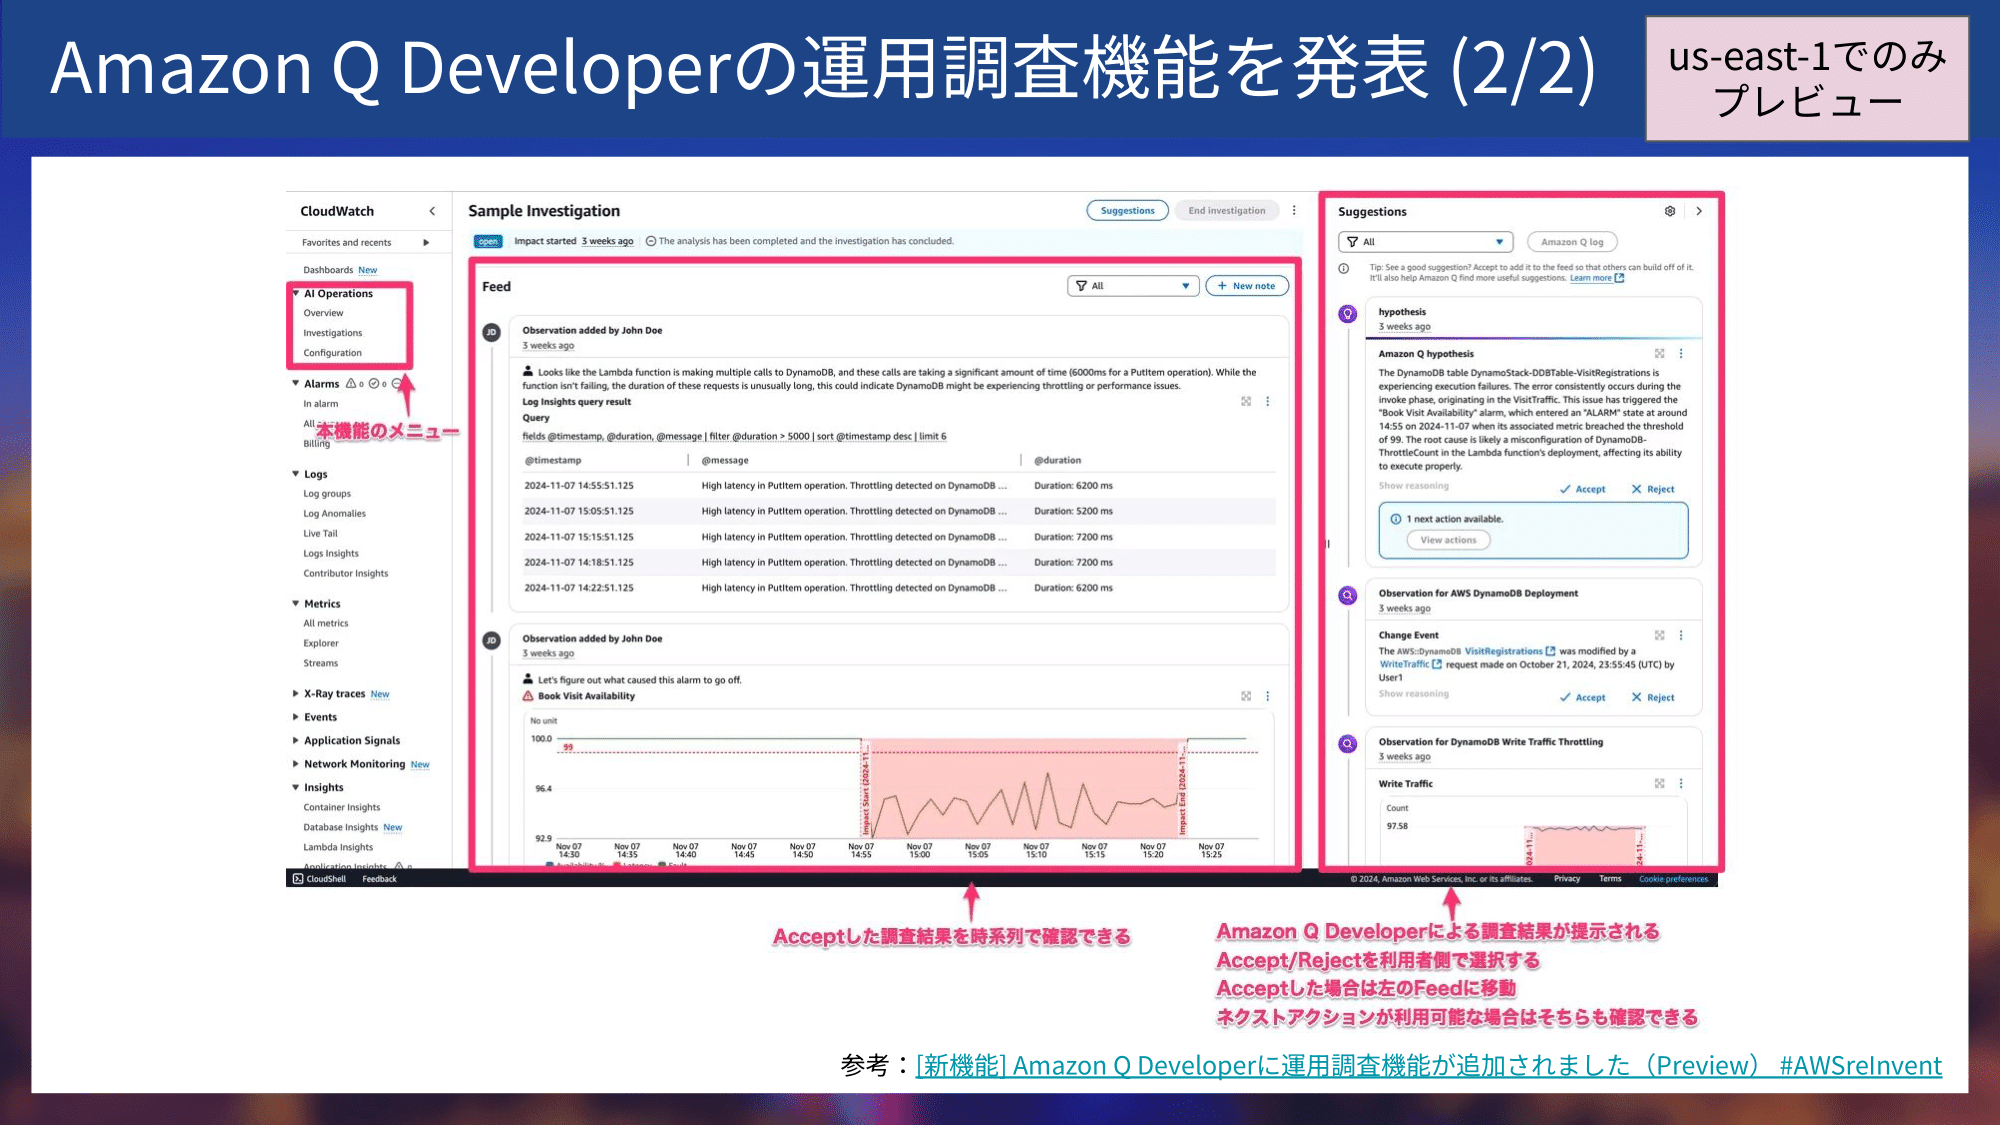Click the purple hypothesis lightbulb icon
This screenshot has width=2000, height=1125.
[1348, 314]
